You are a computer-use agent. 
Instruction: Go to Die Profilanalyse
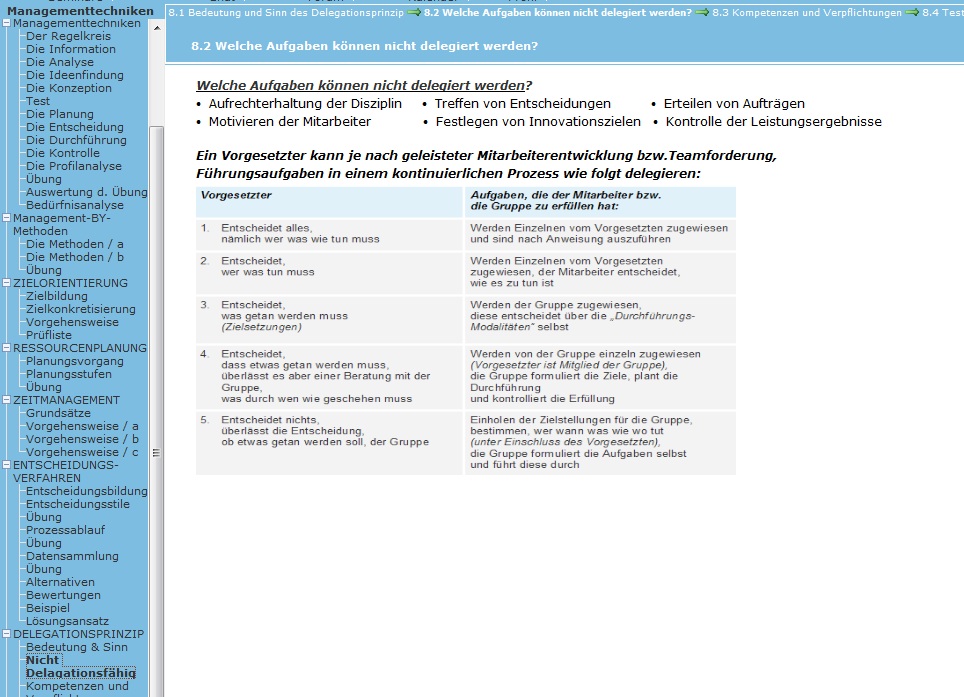click(x=74, y=166)
